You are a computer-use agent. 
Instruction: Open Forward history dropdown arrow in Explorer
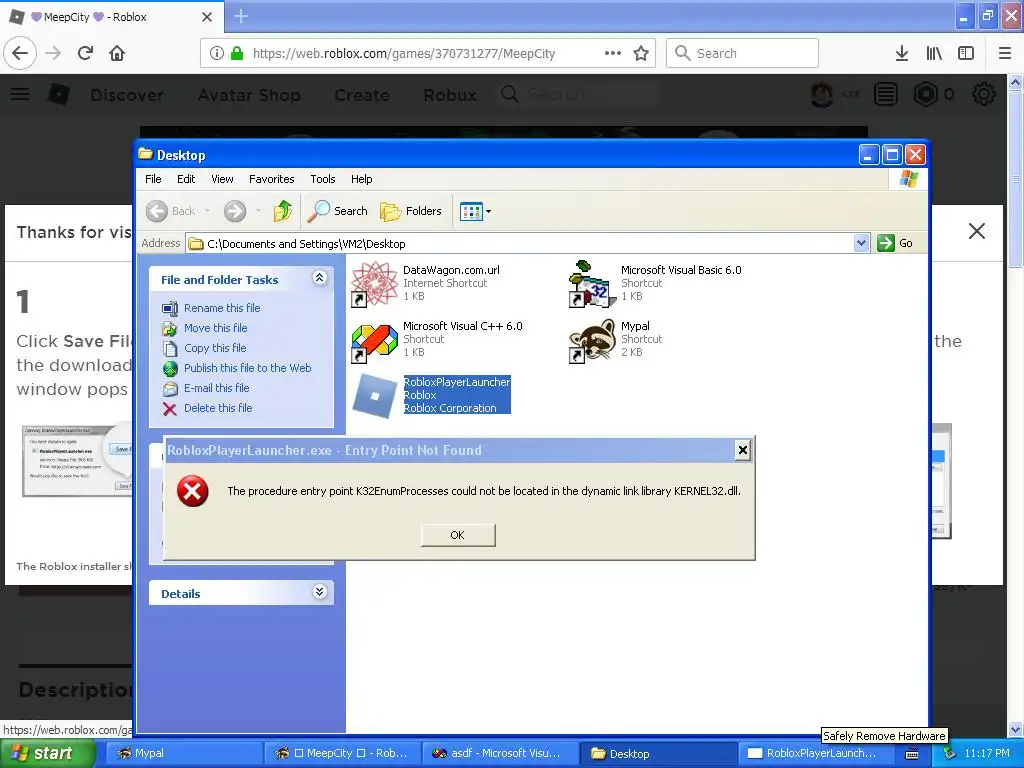258,211
